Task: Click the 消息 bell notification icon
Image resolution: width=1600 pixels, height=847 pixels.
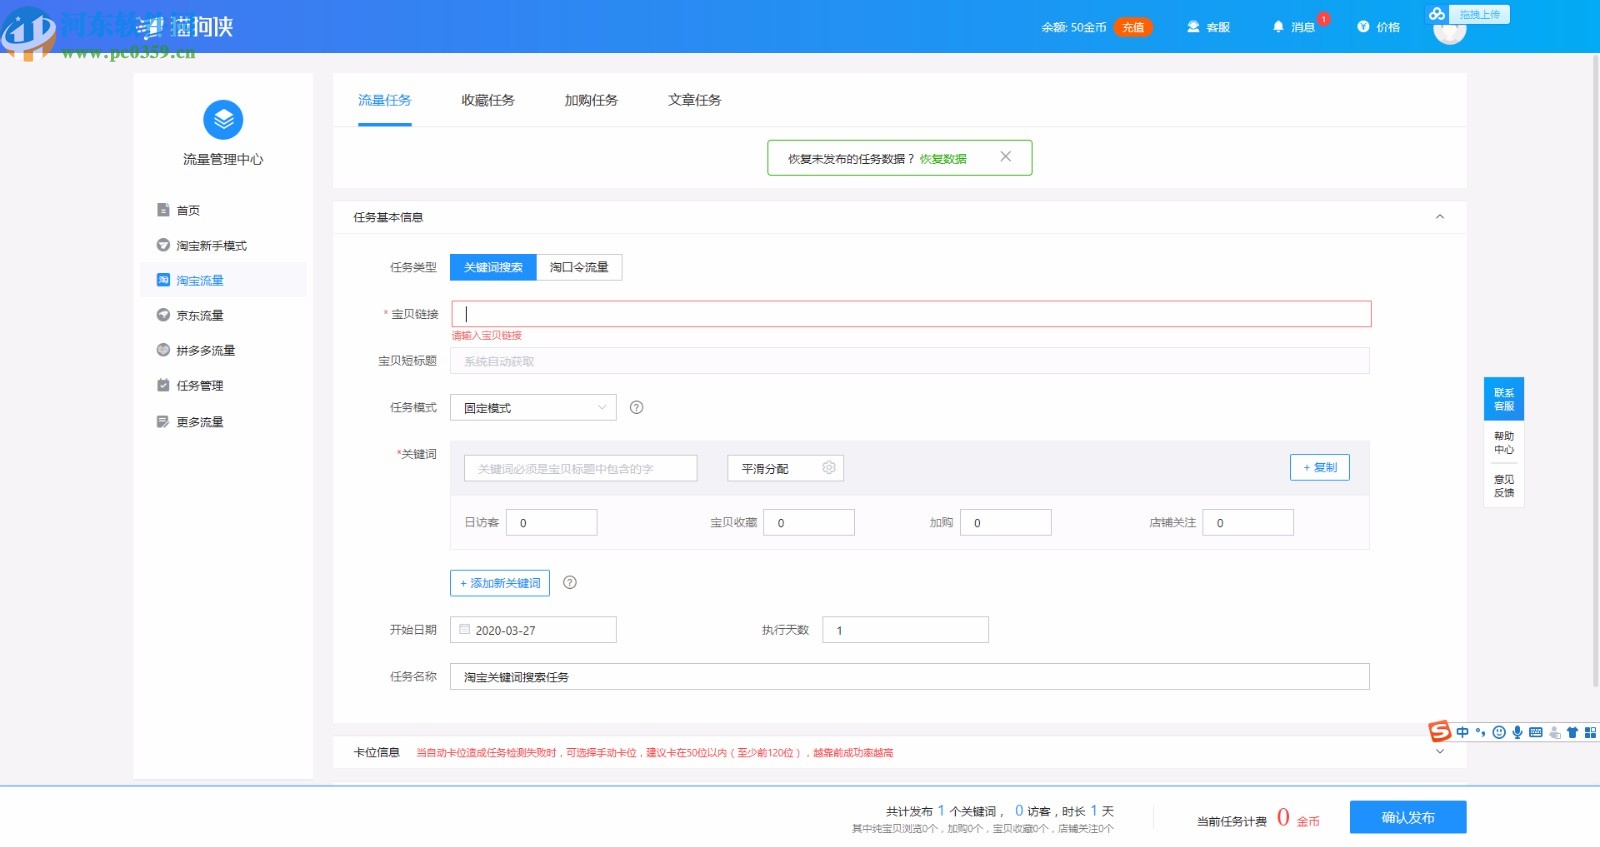Action: [x=1278, y=27]
